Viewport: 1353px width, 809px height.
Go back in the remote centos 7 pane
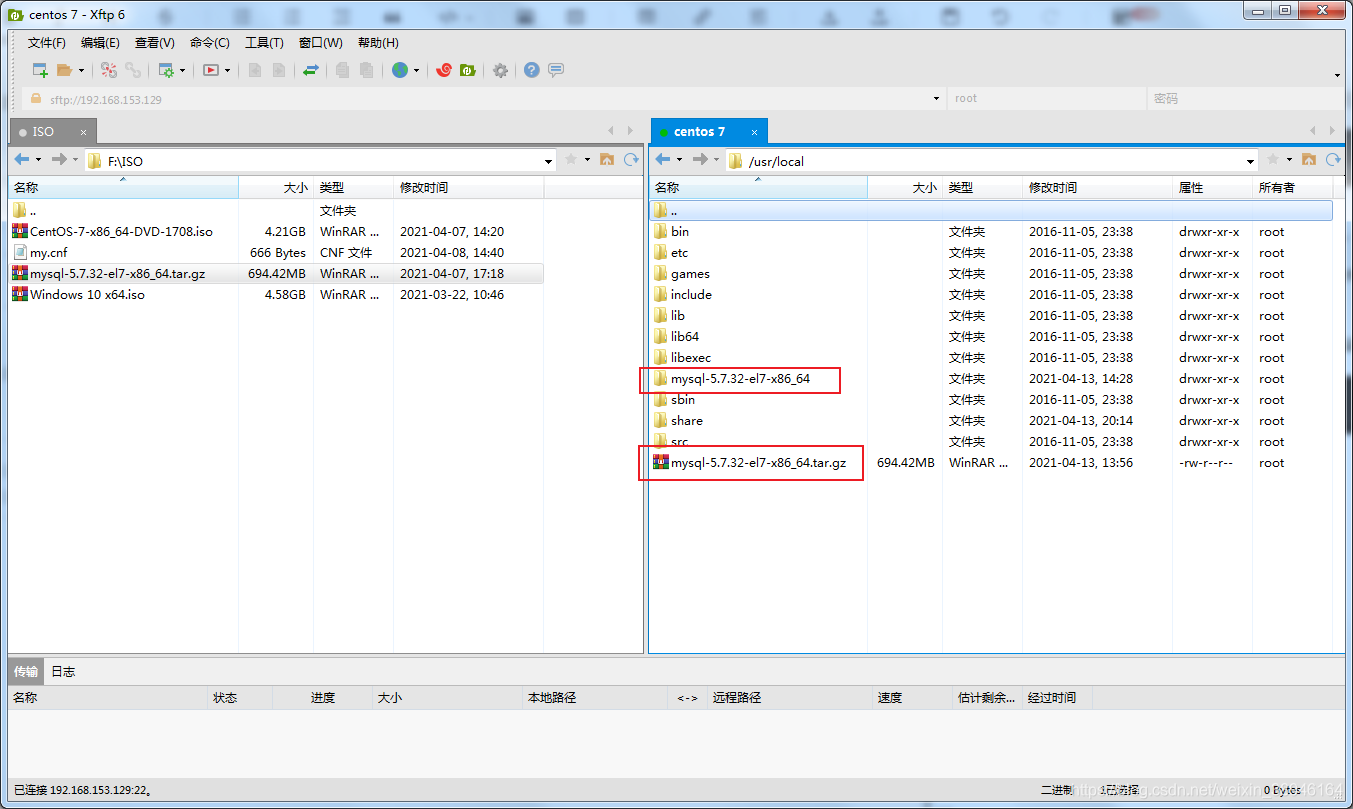(x=663, y=160)
